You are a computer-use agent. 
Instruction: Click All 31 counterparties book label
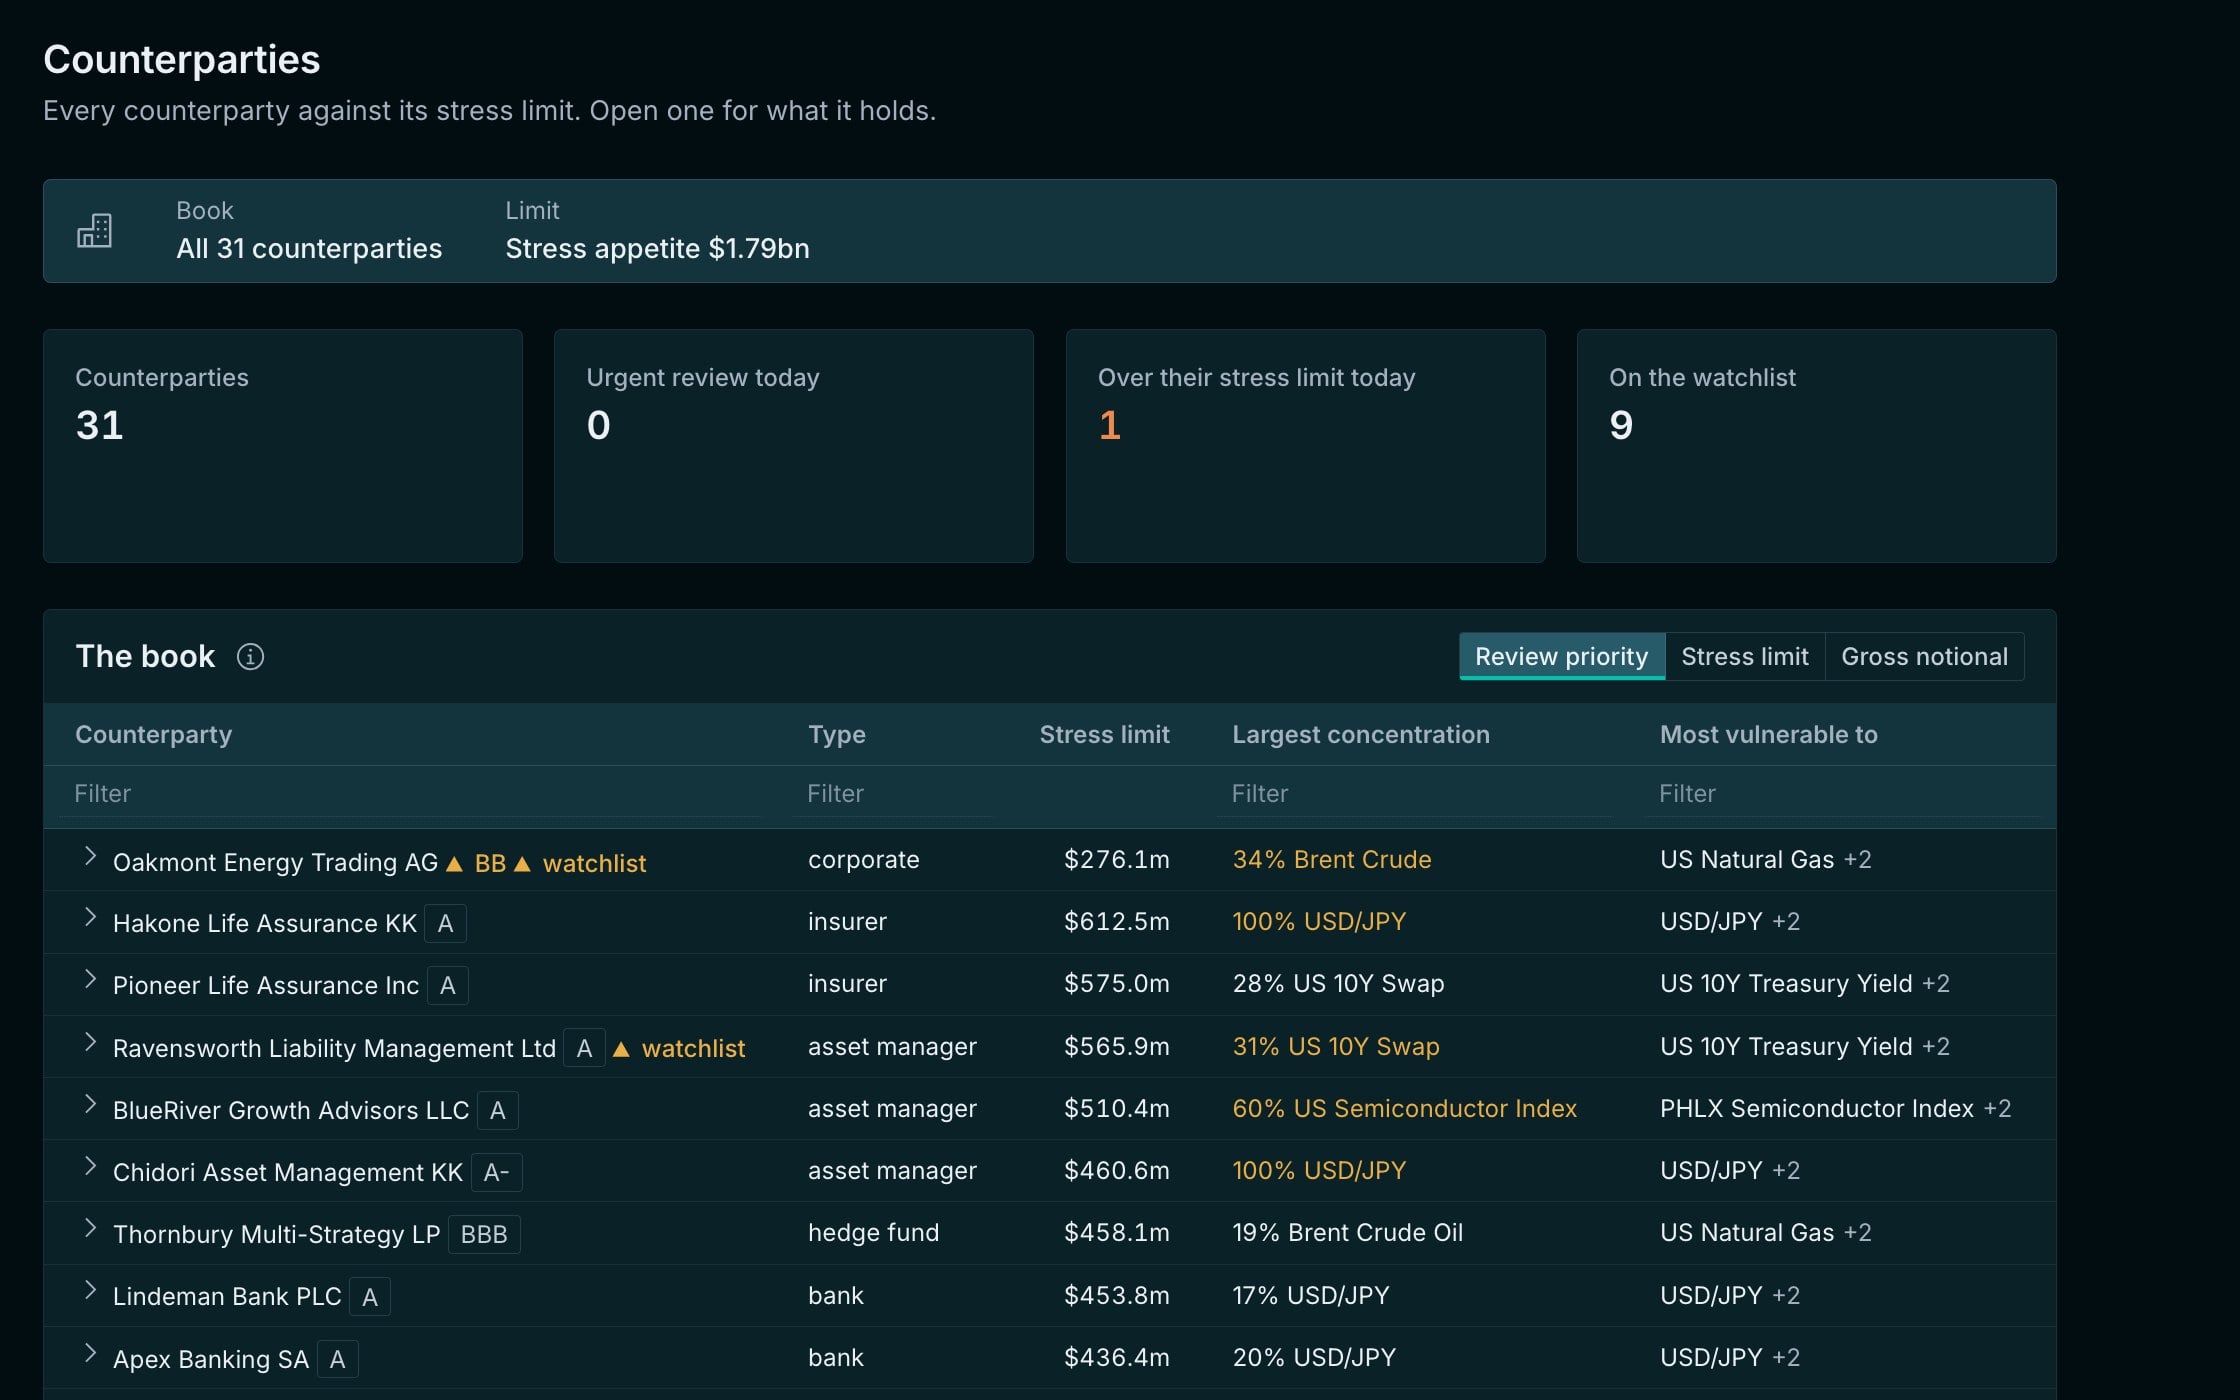(309, 249)
